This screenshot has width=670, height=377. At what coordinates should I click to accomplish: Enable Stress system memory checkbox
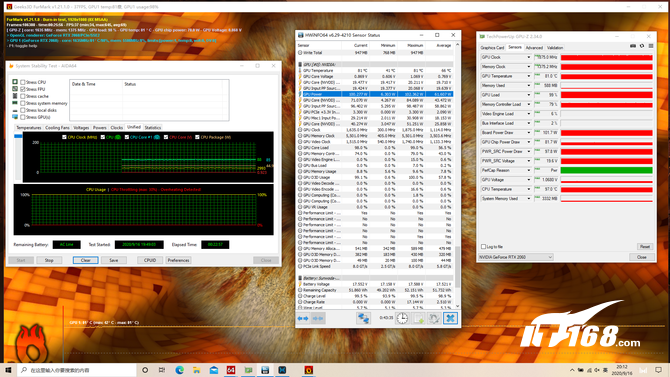23,103
